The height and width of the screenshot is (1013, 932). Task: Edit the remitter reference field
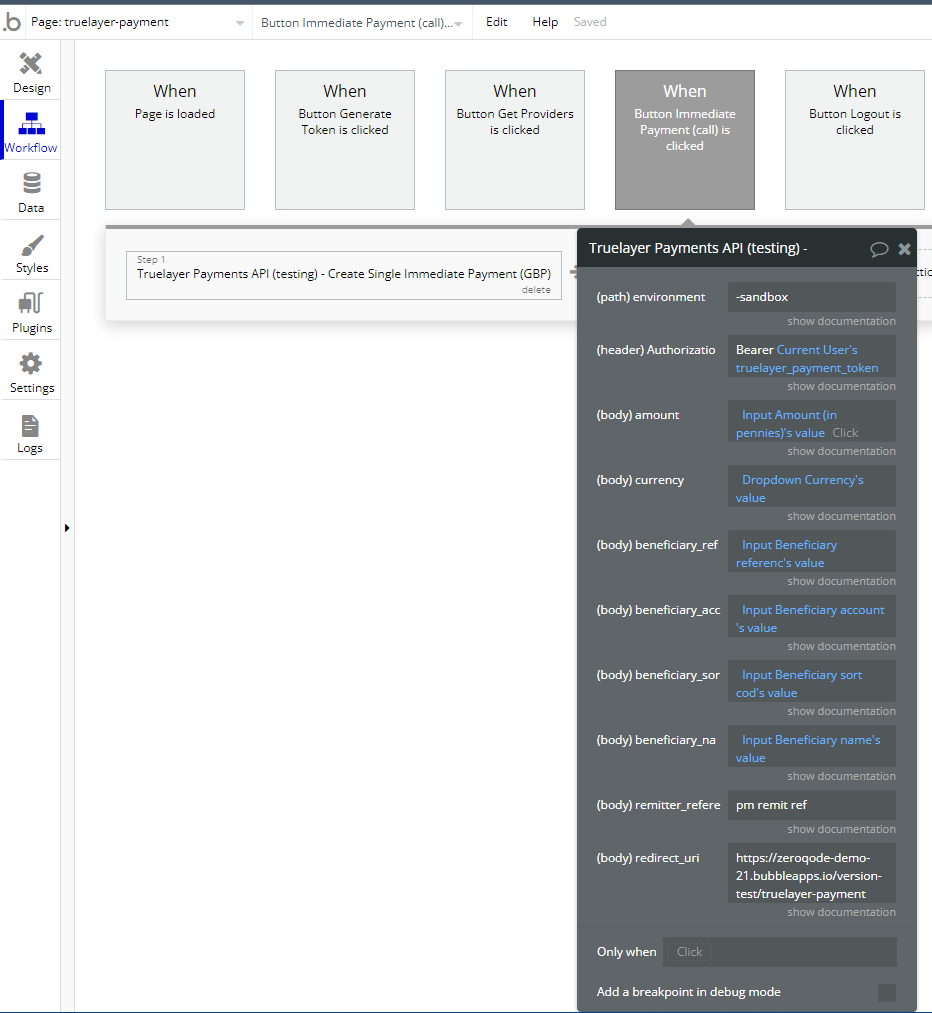[812, 805]
